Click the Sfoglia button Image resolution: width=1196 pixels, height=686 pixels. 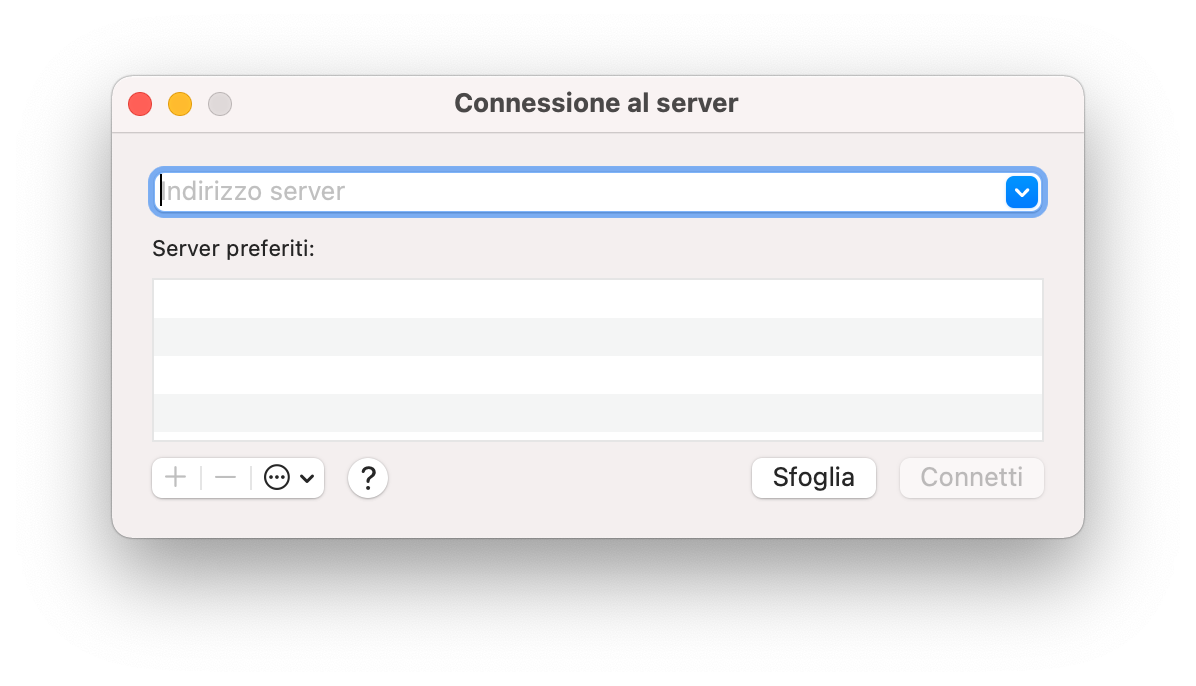813,478
